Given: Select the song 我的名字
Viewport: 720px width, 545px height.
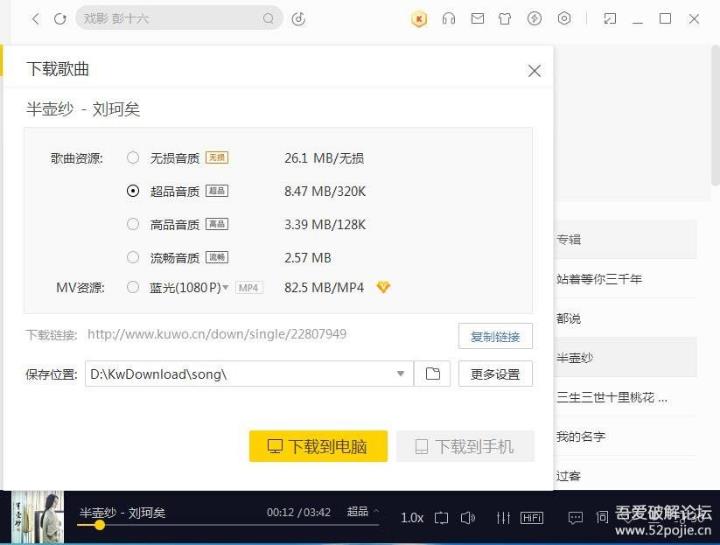Looking at the screenshot, I should (x=580, y=436).
